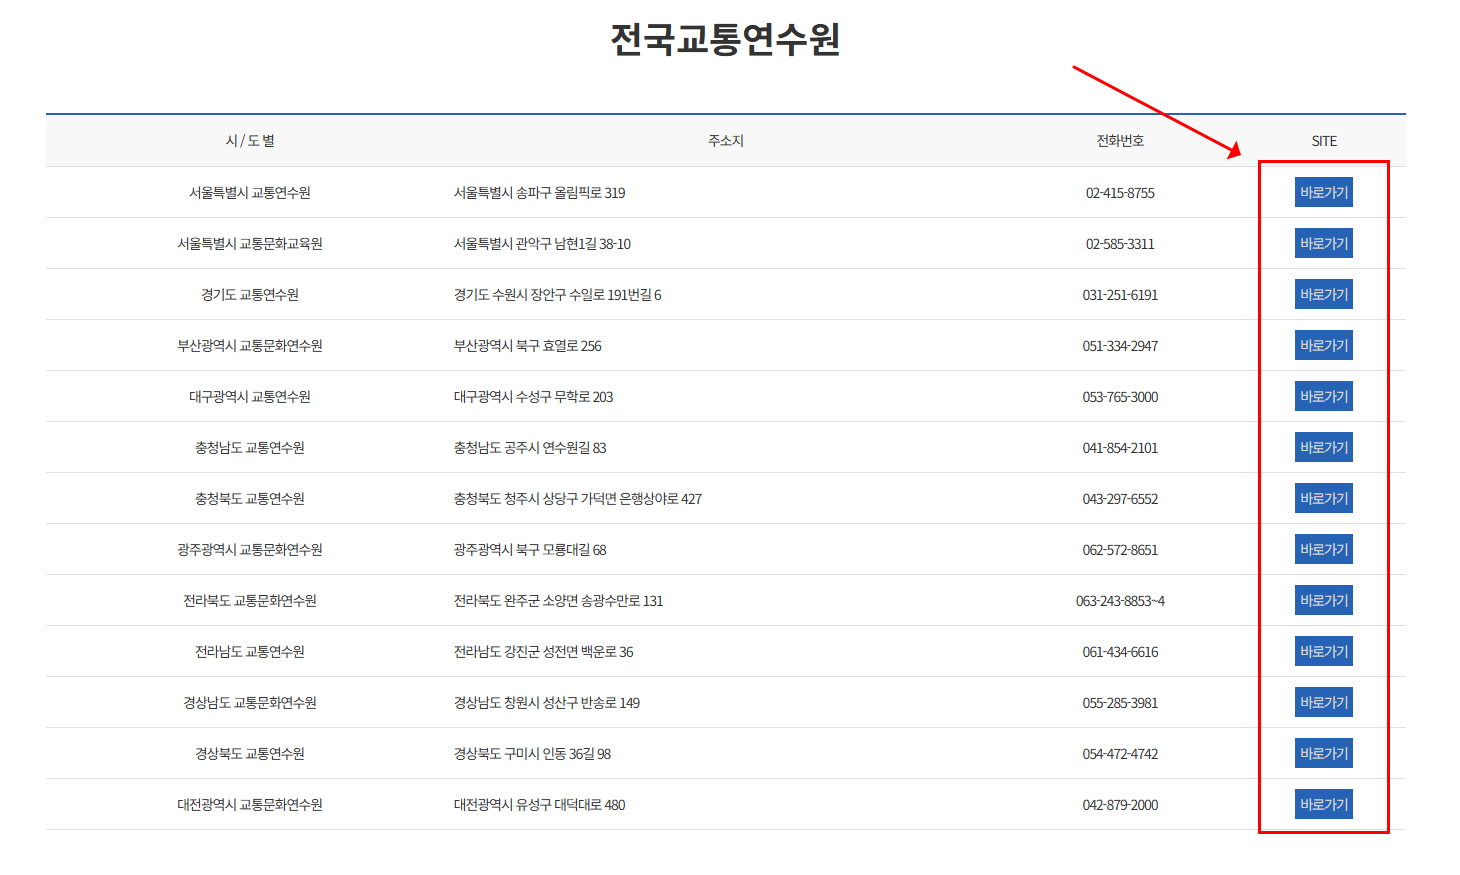
Task: Open 바로가기 for 전라북도 교통문화연수원
Action: 1323,600
